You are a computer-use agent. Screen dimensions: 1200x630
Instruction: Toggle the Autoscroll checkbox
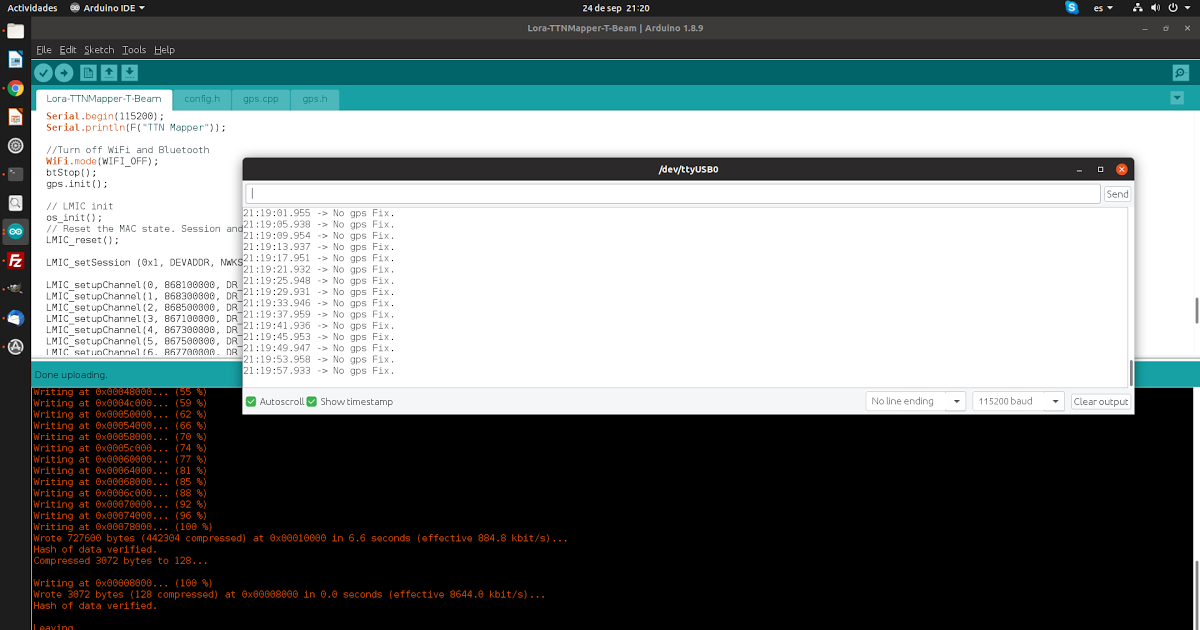tap(251, 402)
